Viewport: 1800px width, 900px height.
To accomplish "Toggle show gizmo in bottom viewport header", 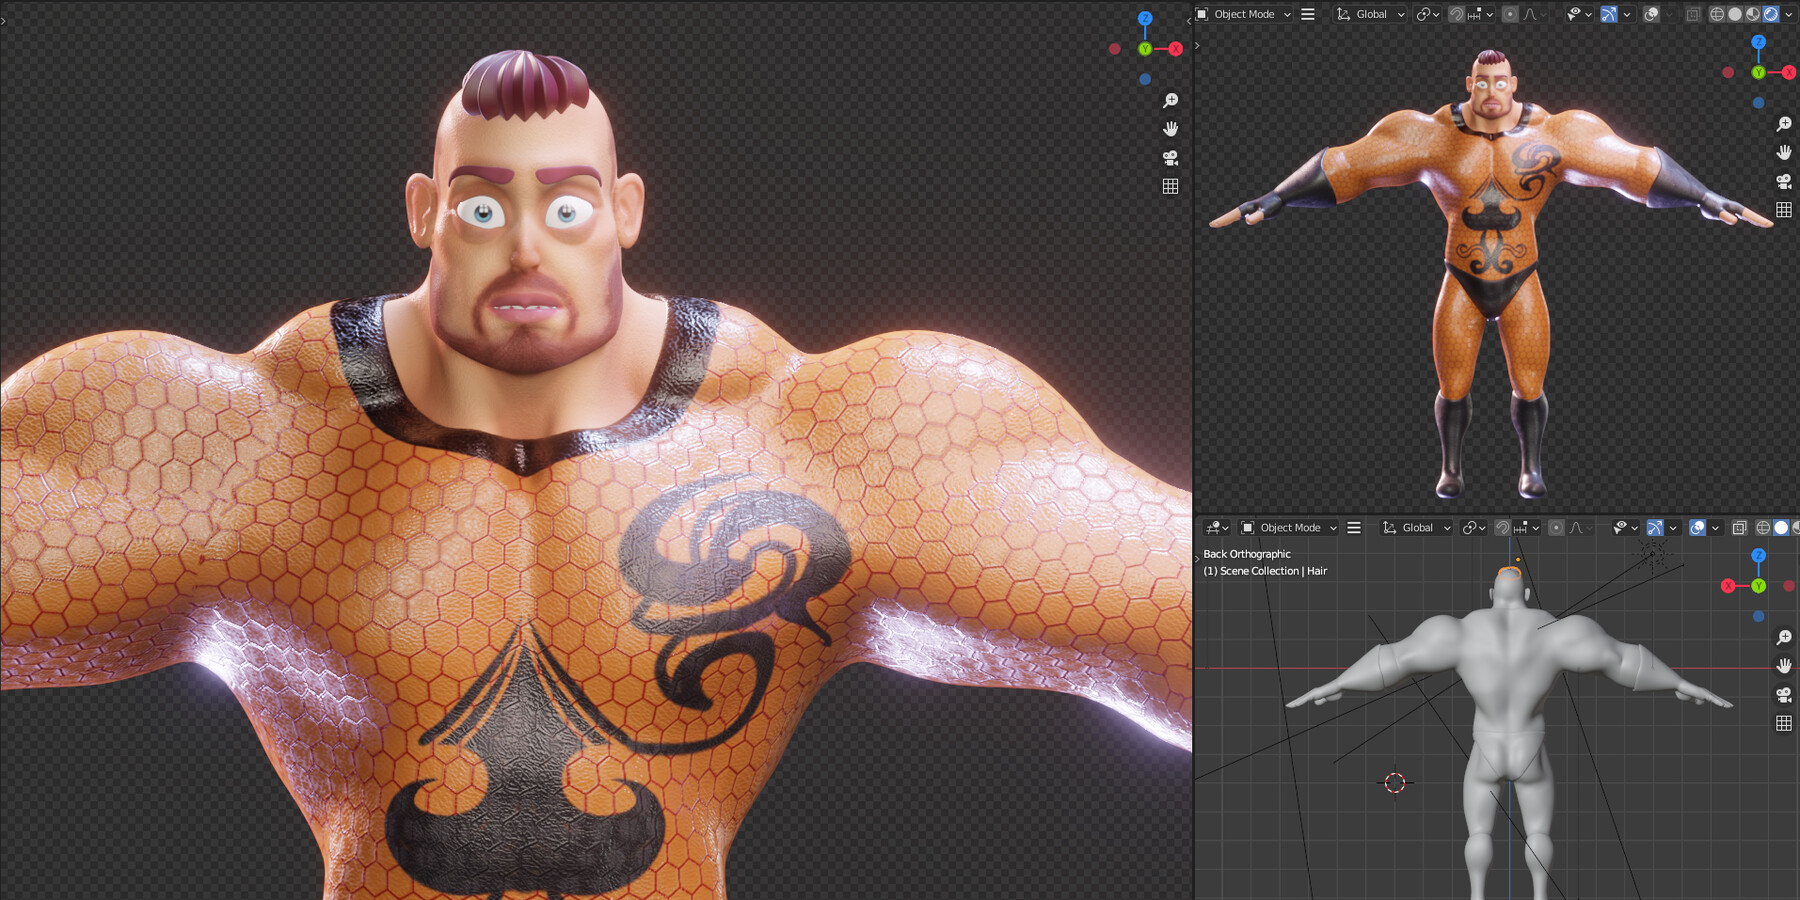I will [x=1655, y=527].
